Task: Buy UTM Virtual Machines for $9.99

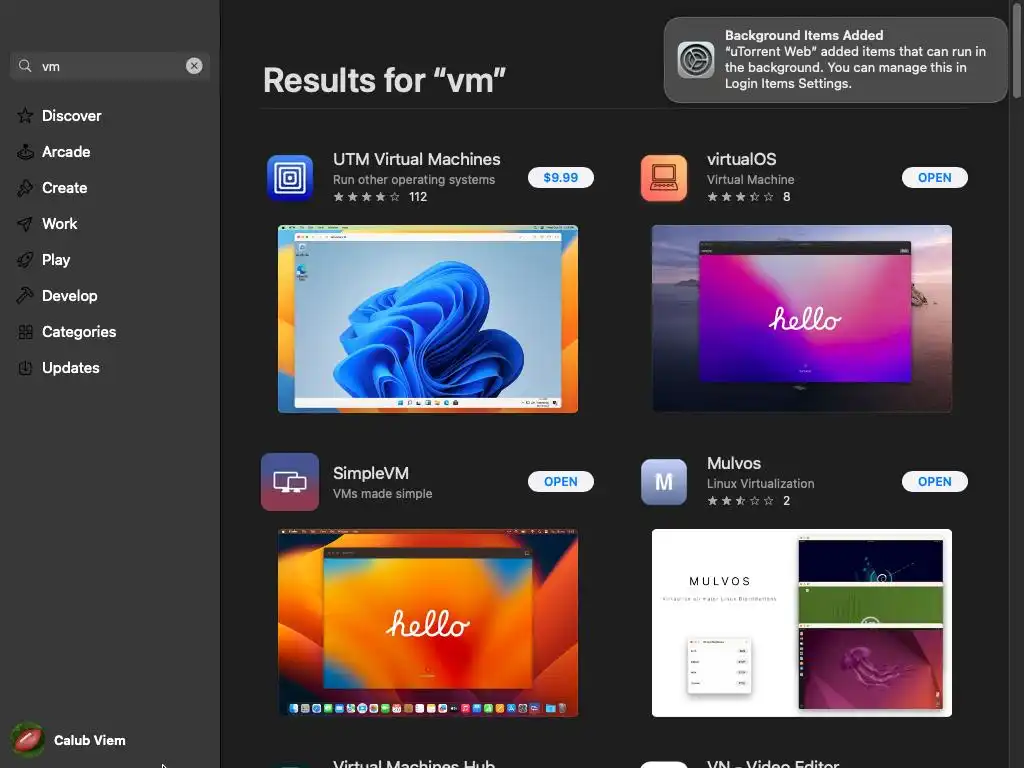Action: pyautogui.click(x=560, y=178)
